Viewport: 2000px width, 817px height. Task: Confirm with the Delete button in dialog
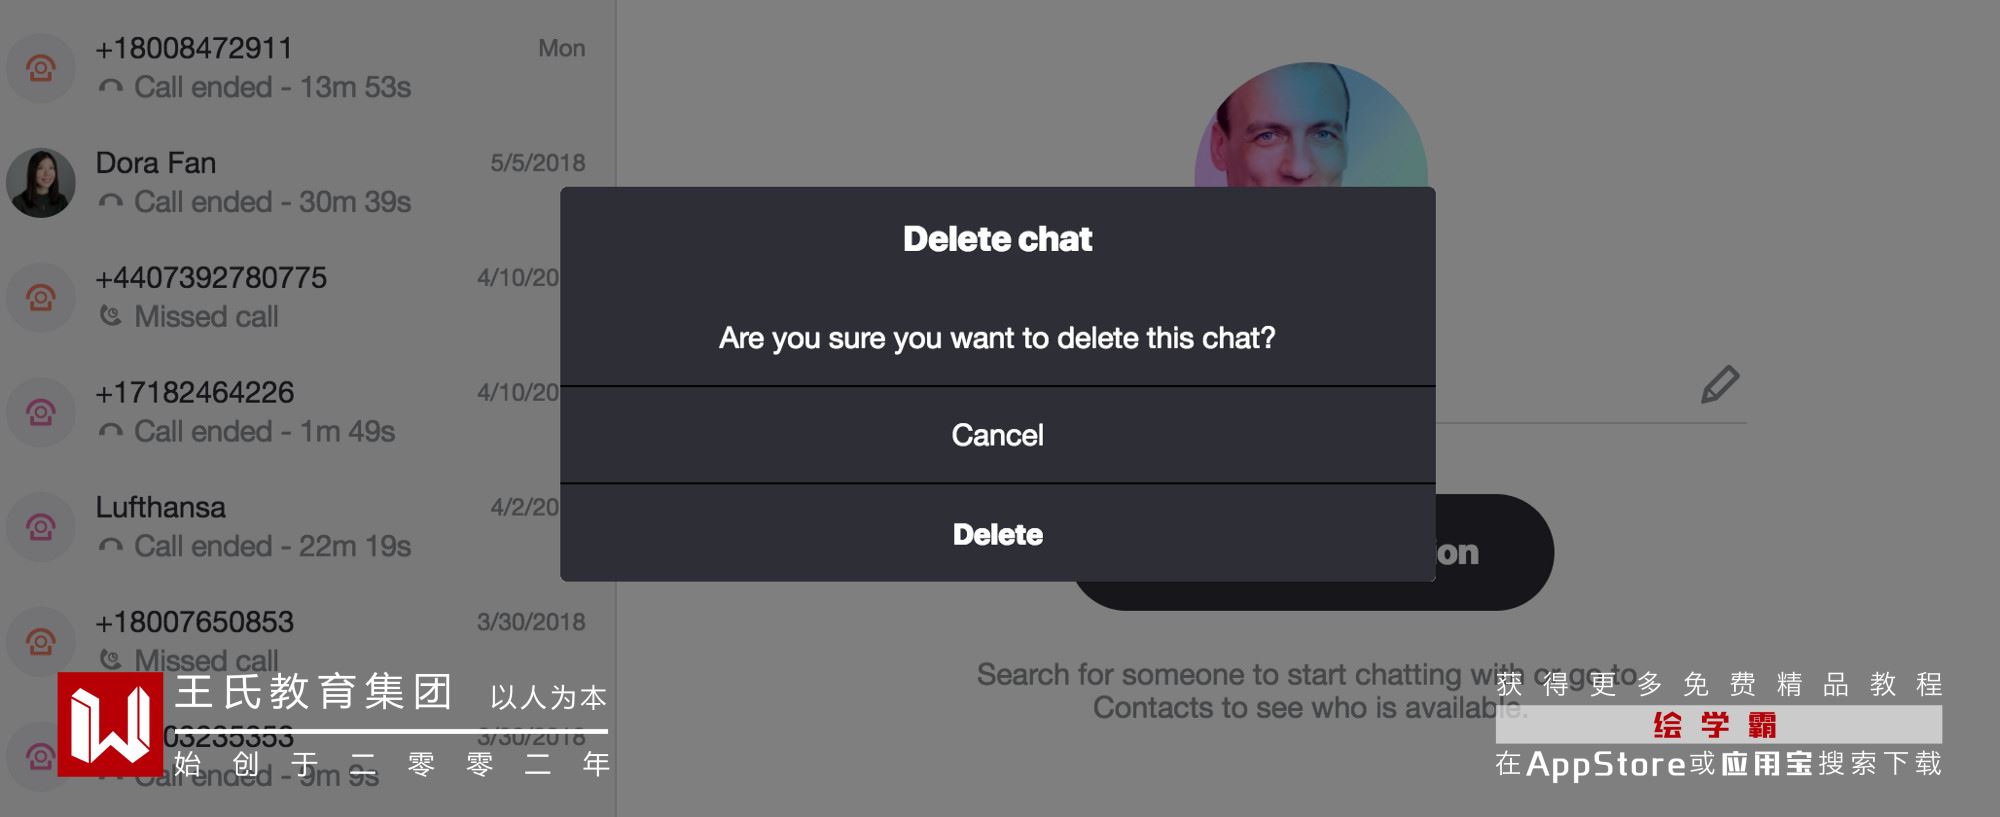pyautogui.click(x=997, y=534)
